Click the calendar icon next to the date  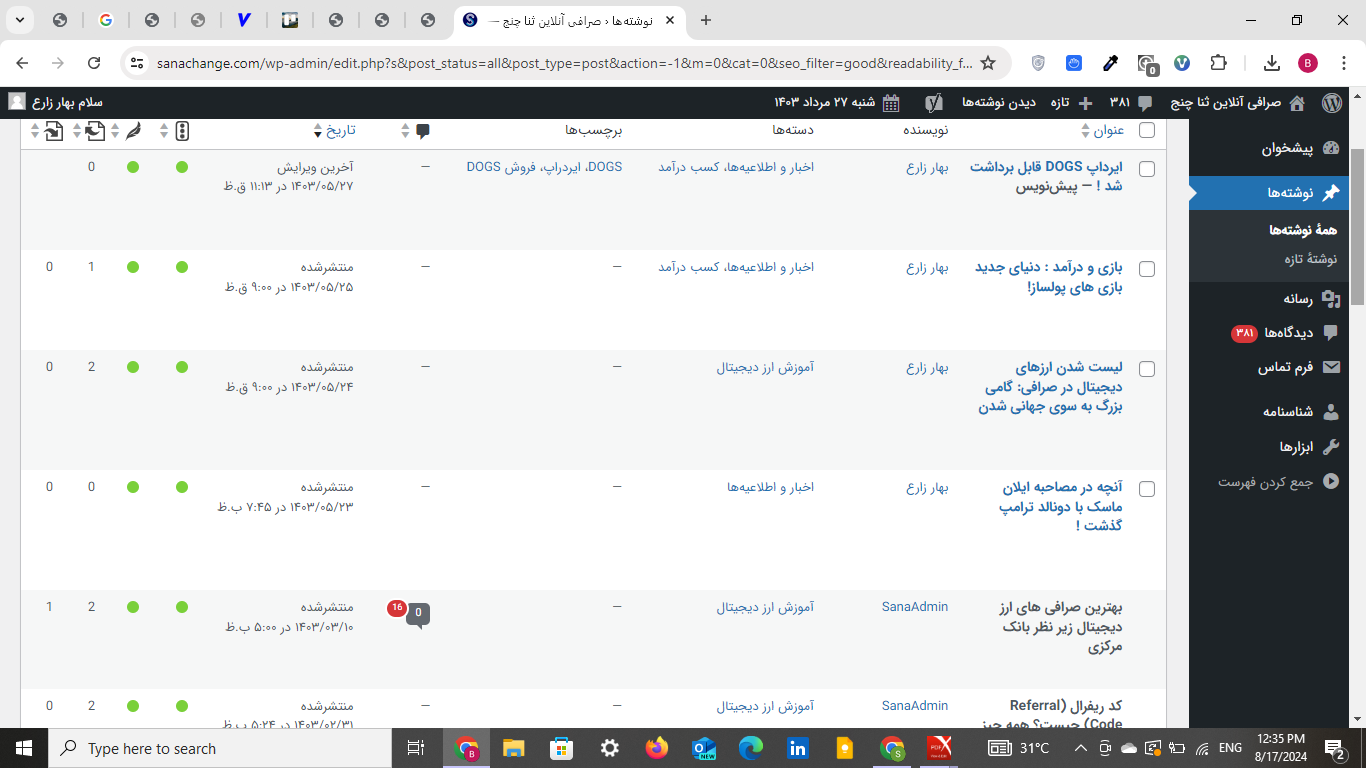coord(891,102)
